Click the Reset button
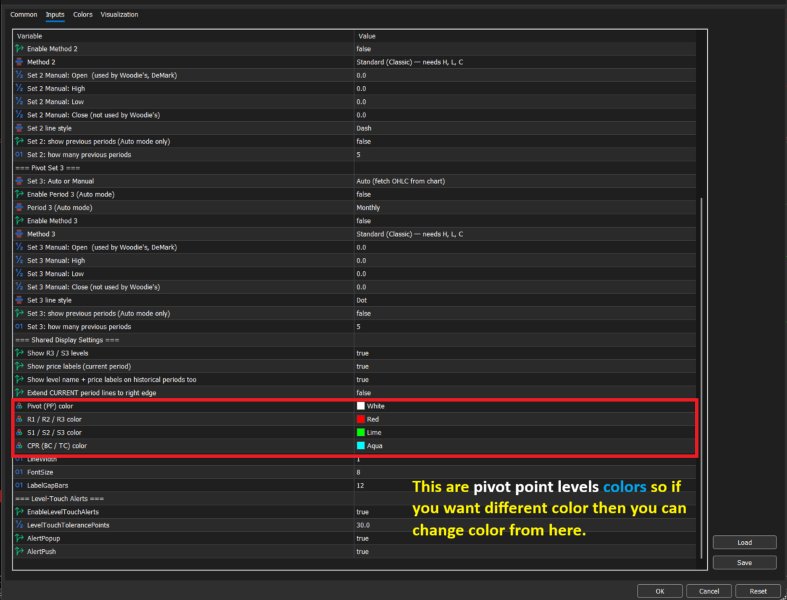This screenshot has width=787, height=600. point(758,591)
